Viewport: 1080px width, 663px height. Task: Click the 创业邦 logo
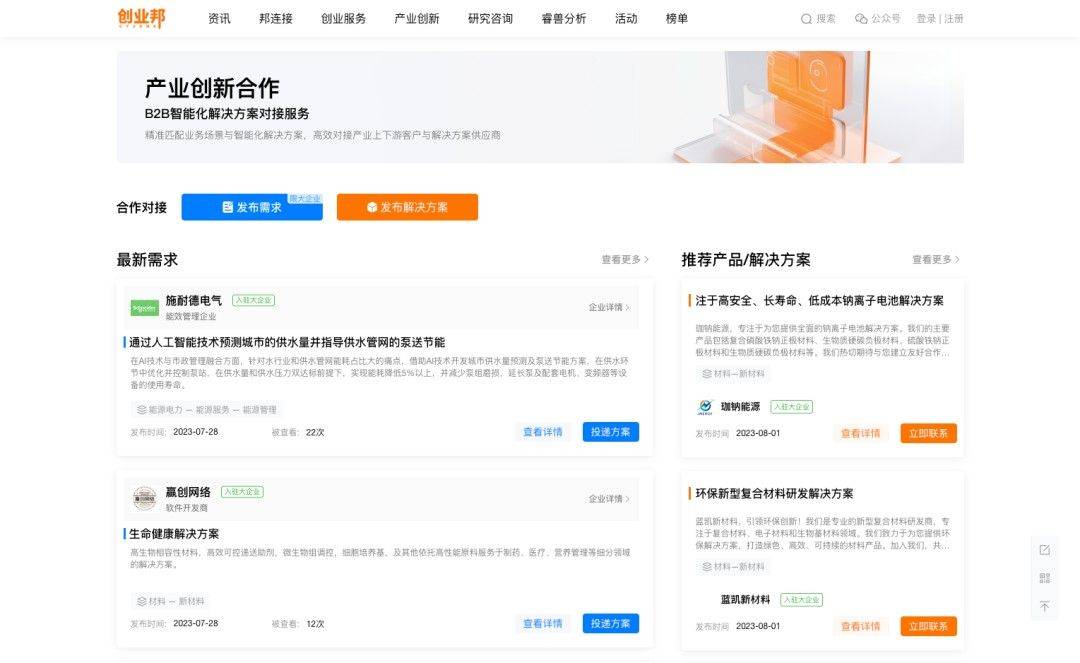[139, 18]
